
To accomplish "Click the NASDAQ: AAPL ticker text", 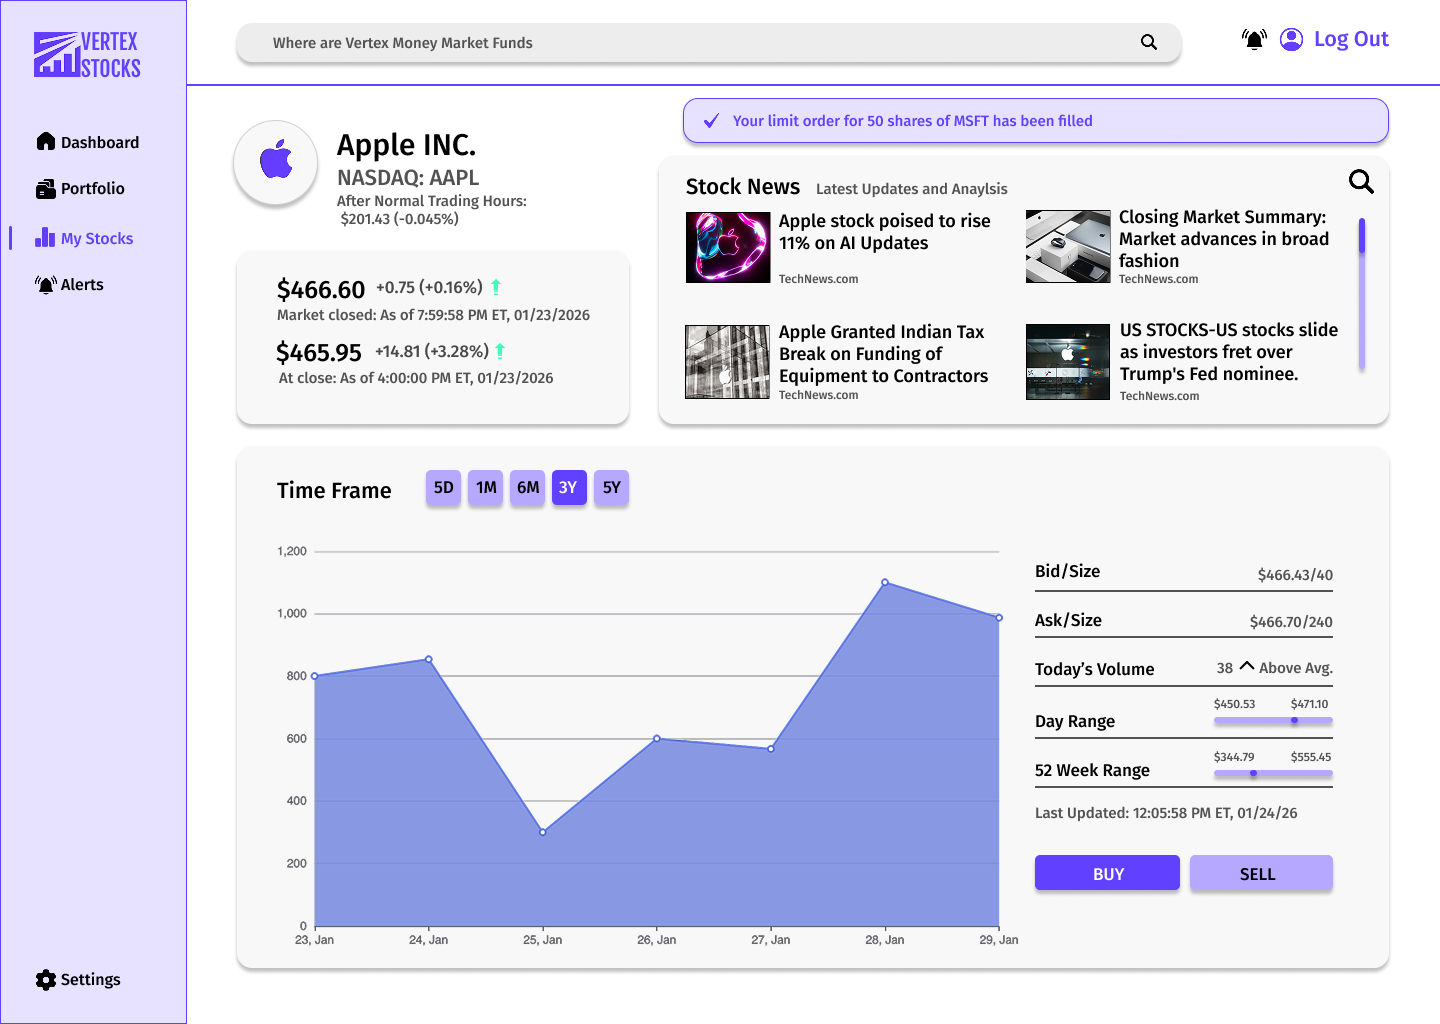I will point(408,178).
